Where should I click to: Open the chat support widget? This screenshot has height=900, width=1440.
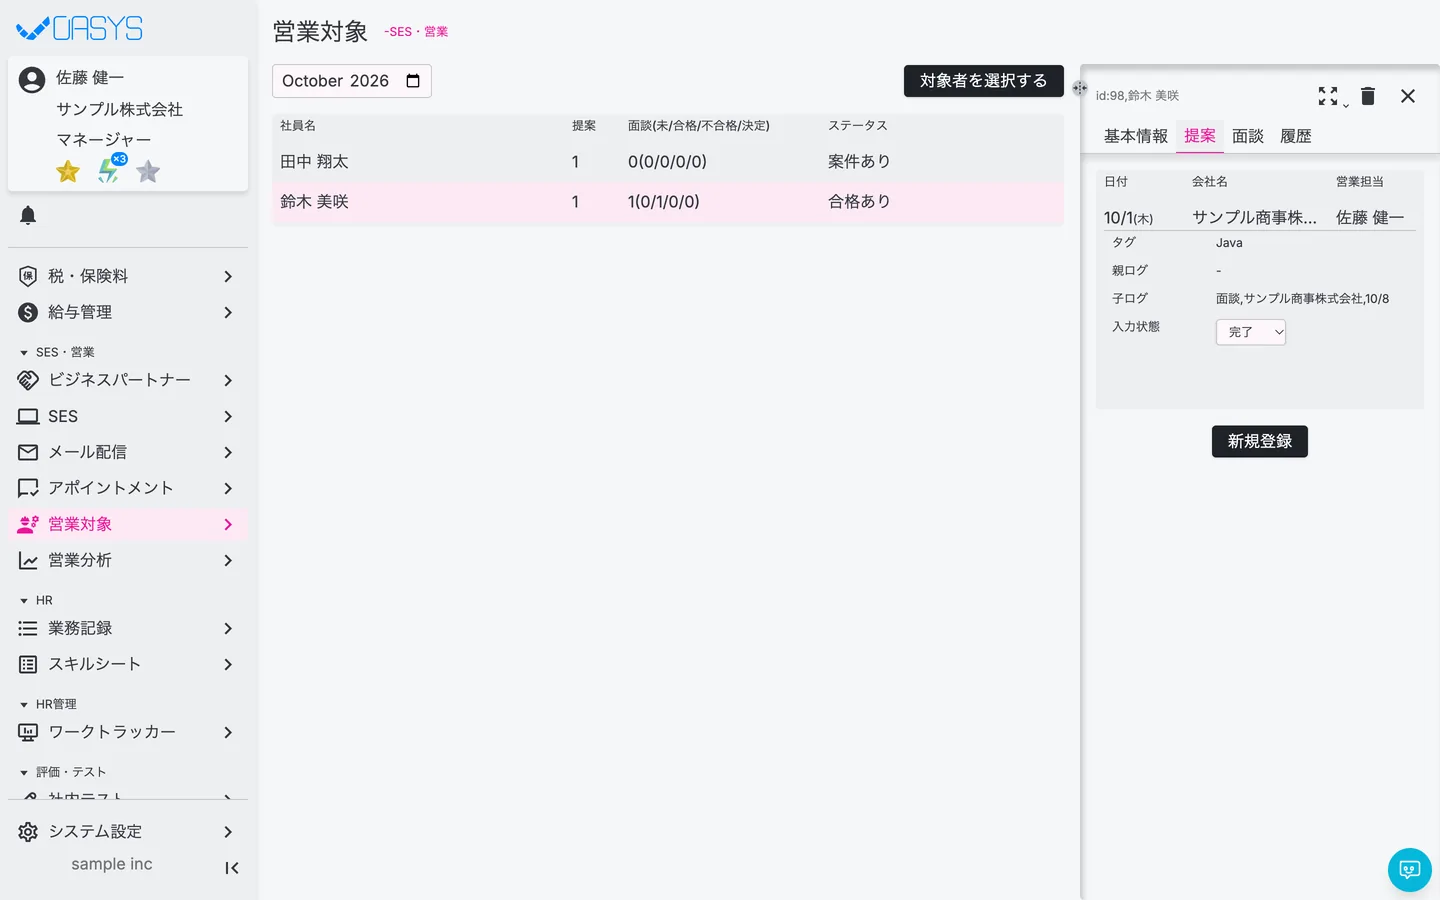pyautogui.click(x=1410, y=870)
